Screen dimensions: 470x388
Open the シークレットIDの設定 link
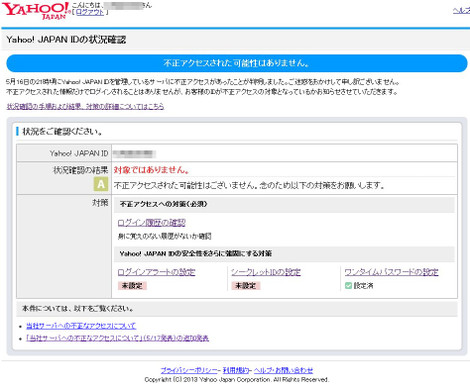266,272
